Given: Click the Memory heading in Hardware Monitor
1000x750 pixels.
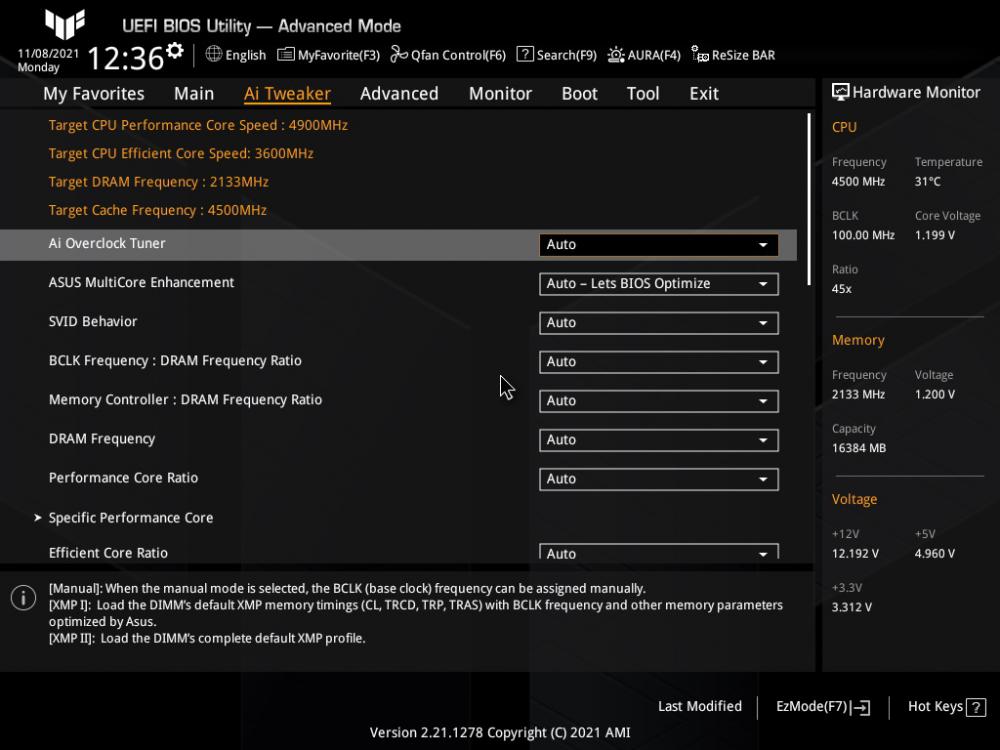Looking at the screenshot, I should [x=858, y=341].
